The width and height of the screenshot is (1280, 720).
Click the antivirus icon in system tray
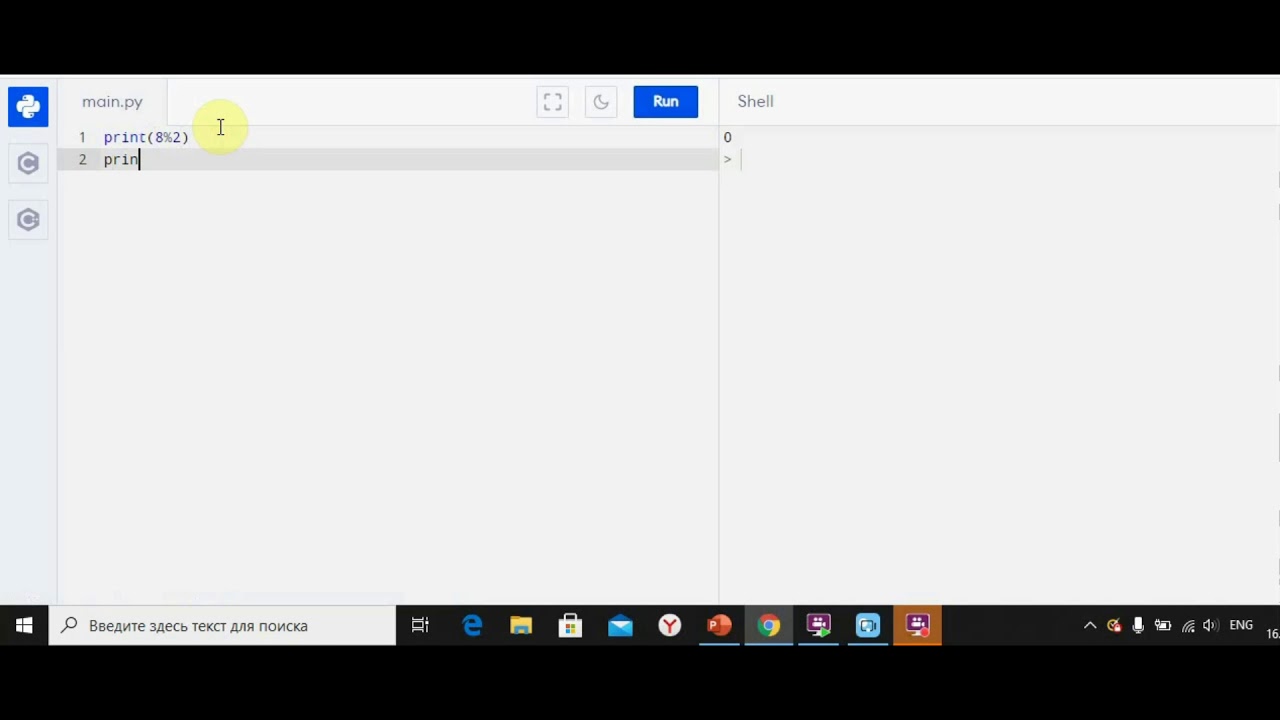(1114, 626)
